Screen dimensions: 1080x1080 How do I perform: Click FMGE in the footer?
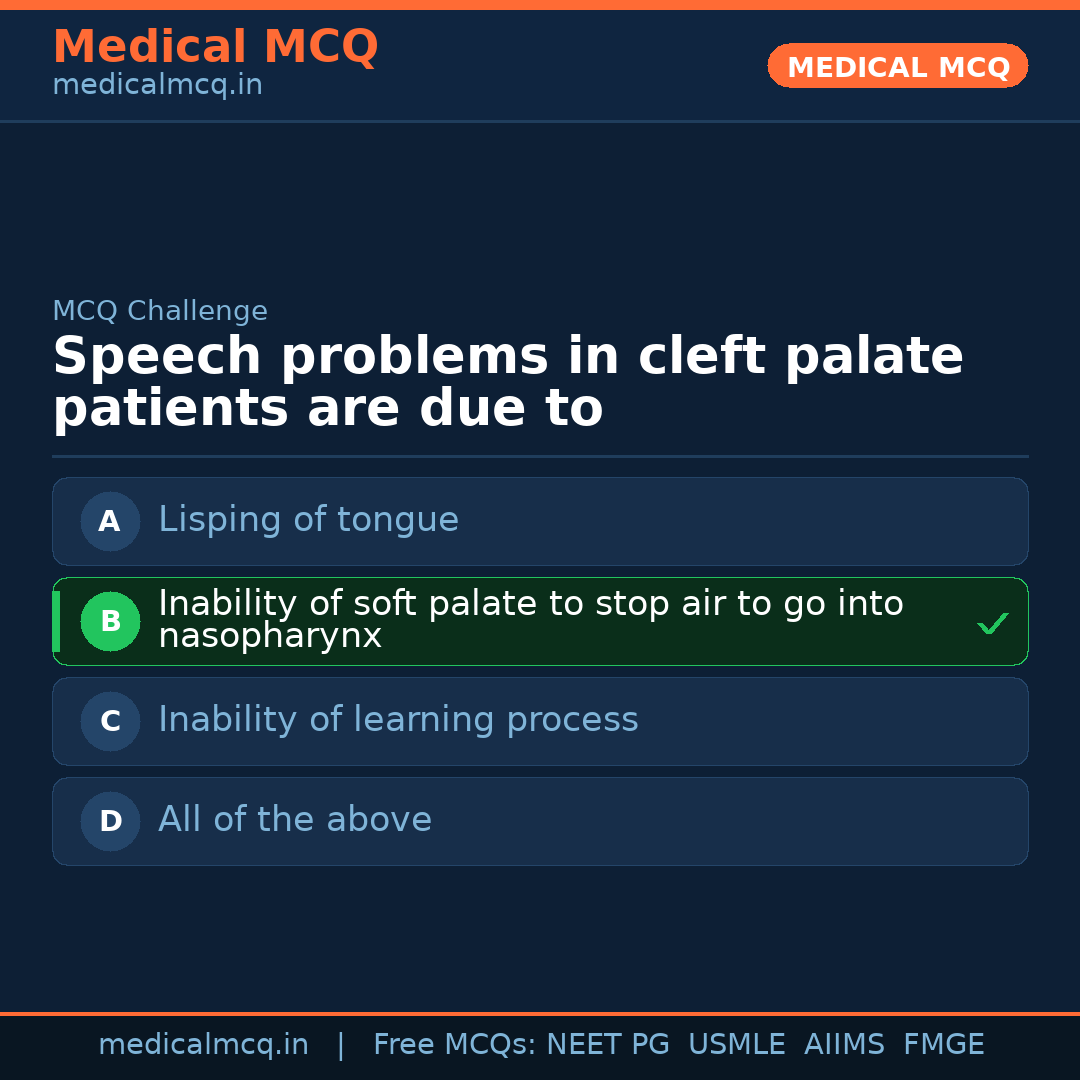pos(943,1045)
